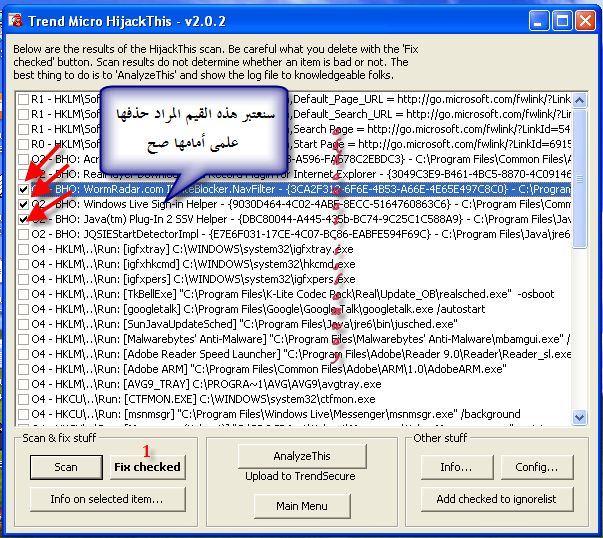Open the Info... dialog
Screen dimensions: 603x538
click(457, 467)
